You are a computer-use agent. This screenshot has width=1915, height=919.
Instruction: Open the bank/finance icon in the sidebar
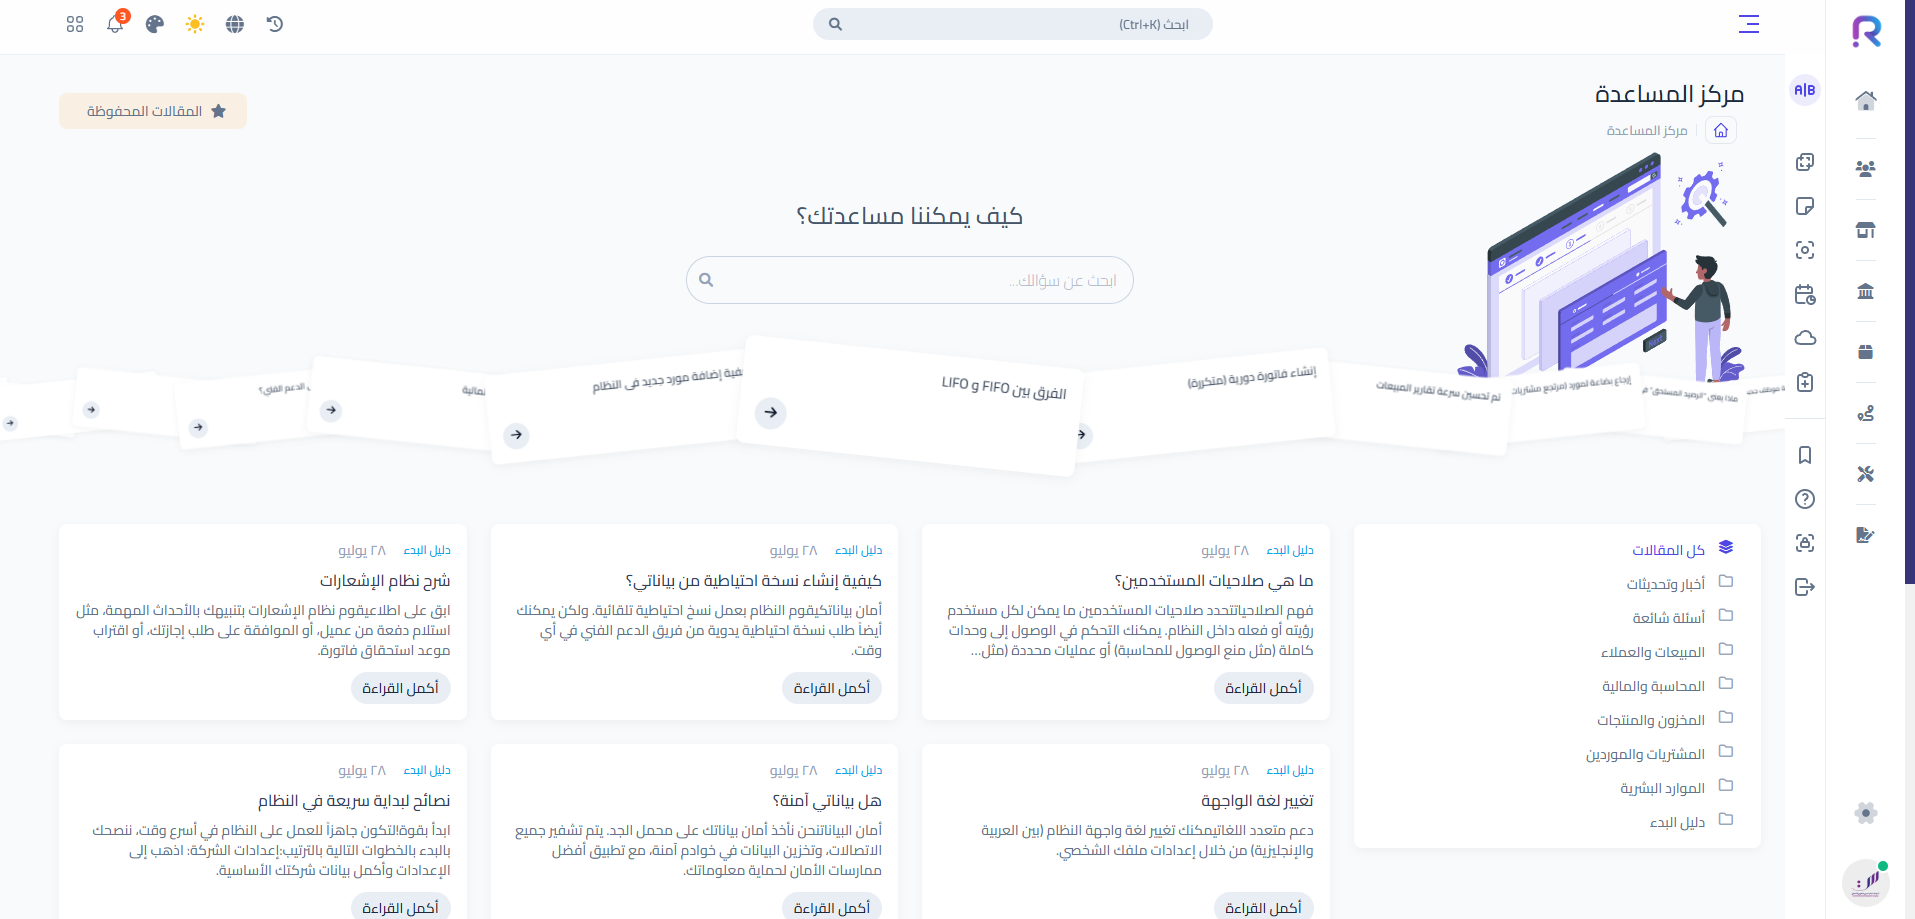[x=1864, y=290]
